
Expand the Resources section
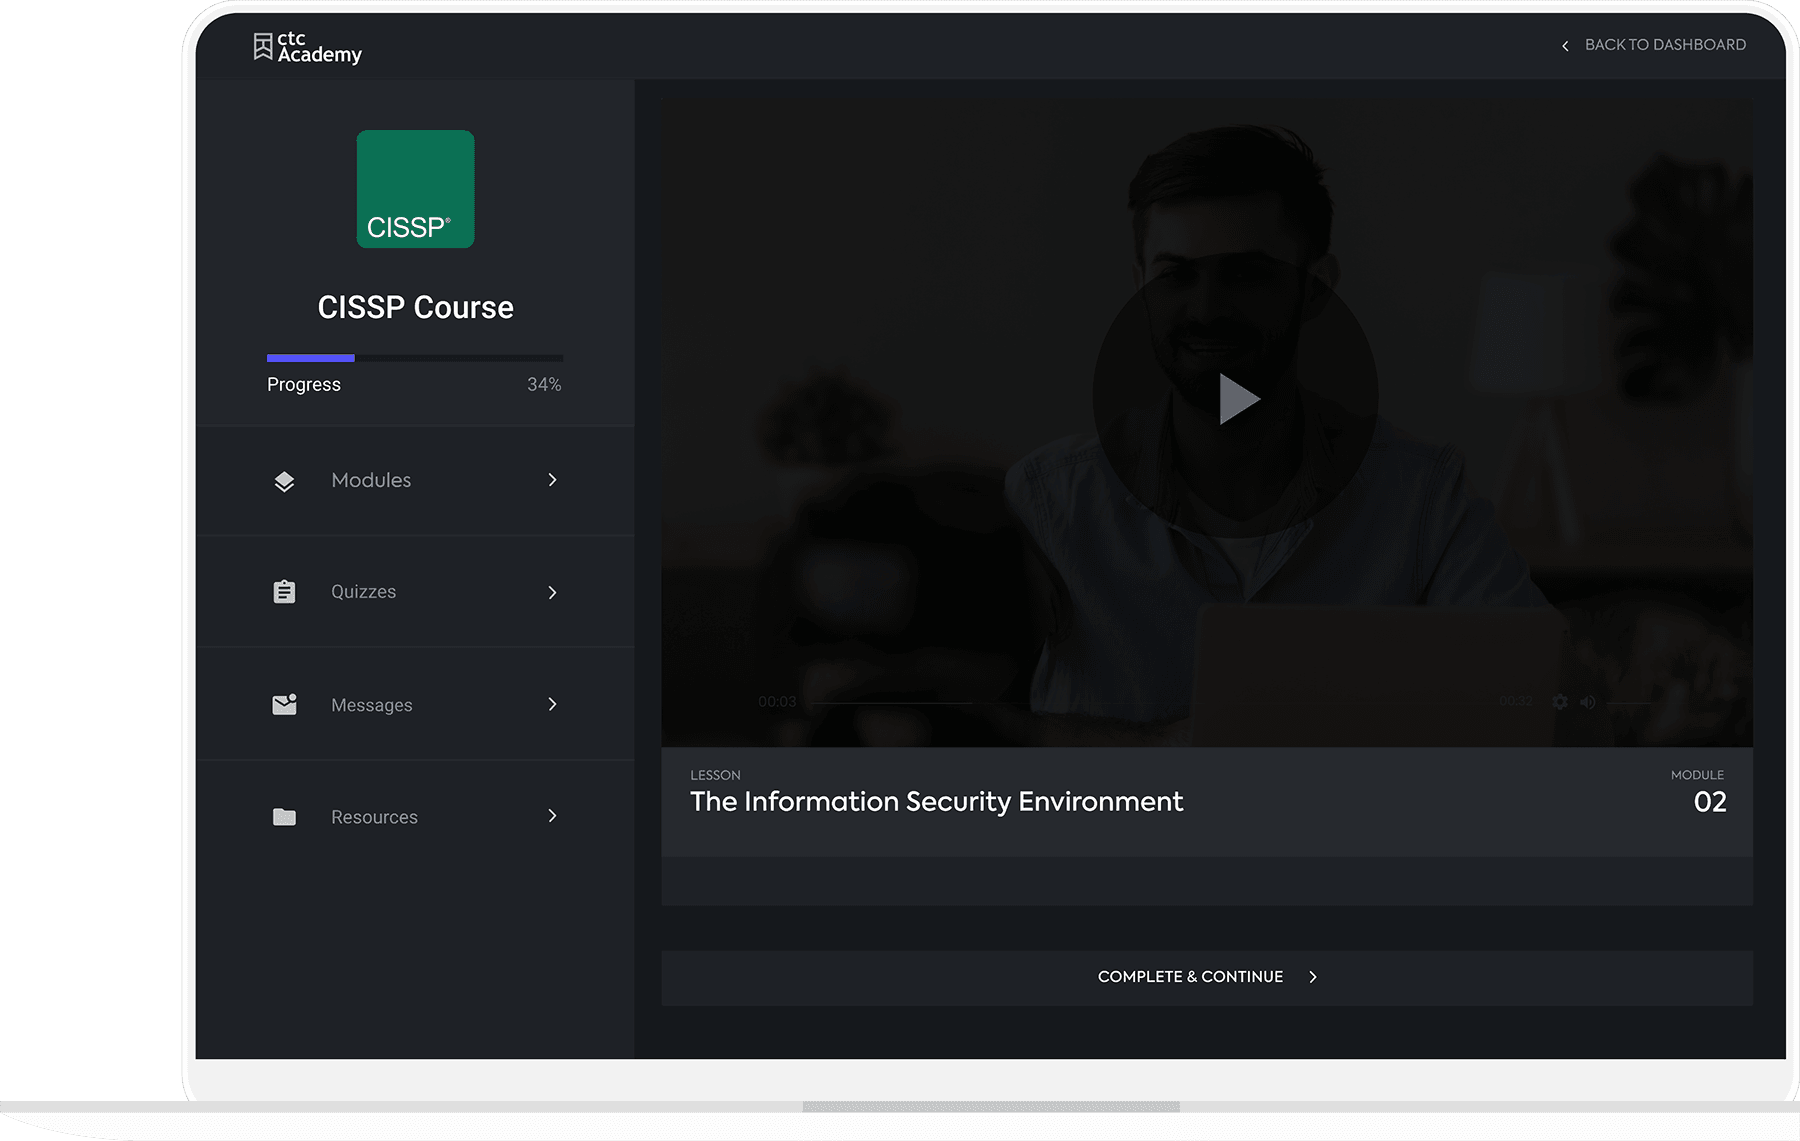click(552, 816)
